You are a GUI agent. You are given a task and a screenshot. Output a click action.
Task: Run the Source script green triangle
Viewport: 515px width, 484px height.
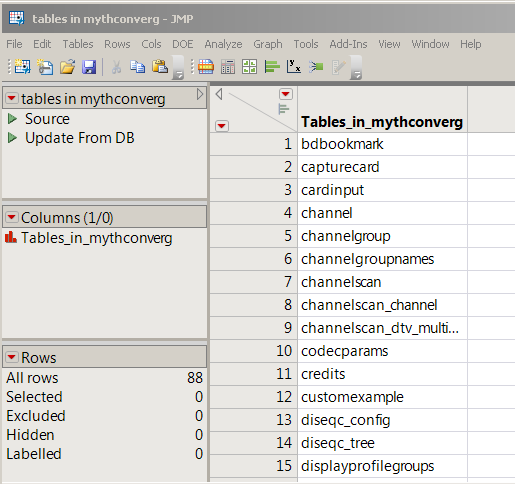12,119
